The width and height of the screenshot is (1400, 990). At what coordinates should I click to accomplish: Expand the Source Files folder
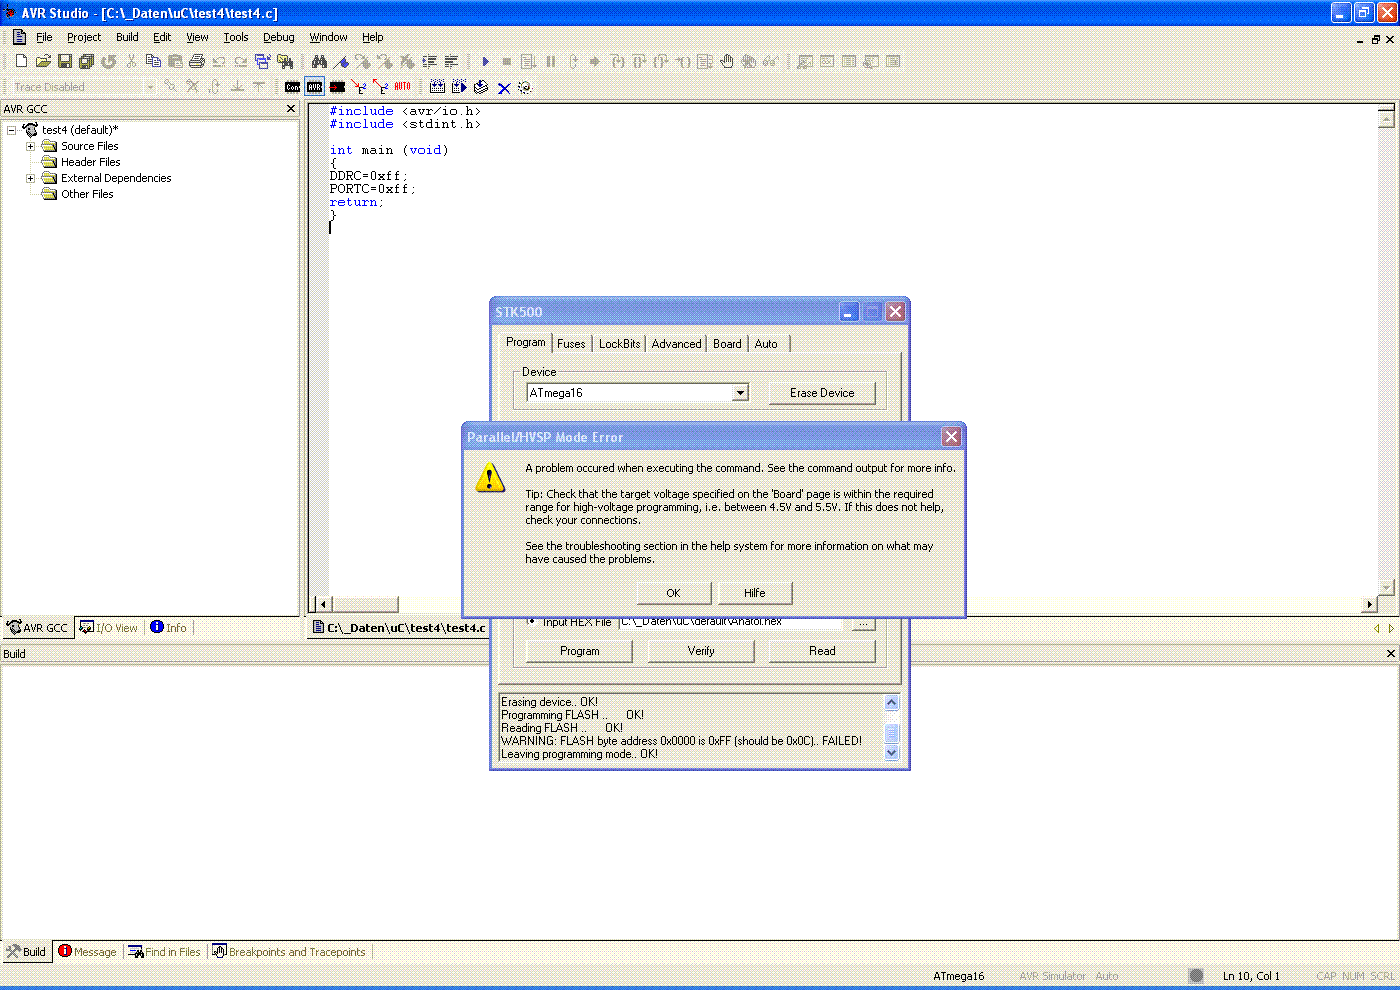pos(30,146)
